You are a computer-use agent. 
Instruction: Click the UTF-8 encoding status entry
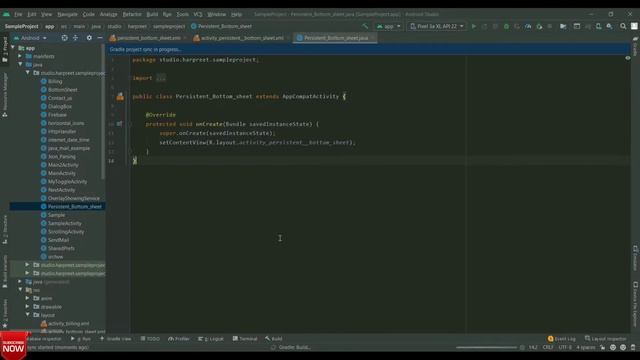click(565, 347)
